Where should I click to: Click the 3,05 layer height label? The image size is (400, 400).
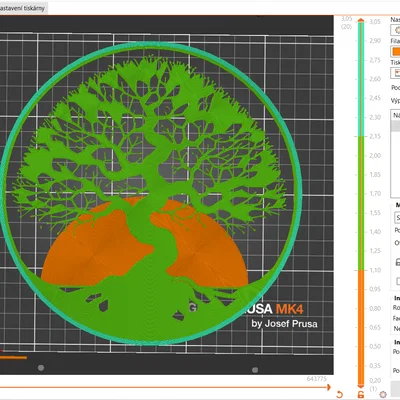point(375,22)
